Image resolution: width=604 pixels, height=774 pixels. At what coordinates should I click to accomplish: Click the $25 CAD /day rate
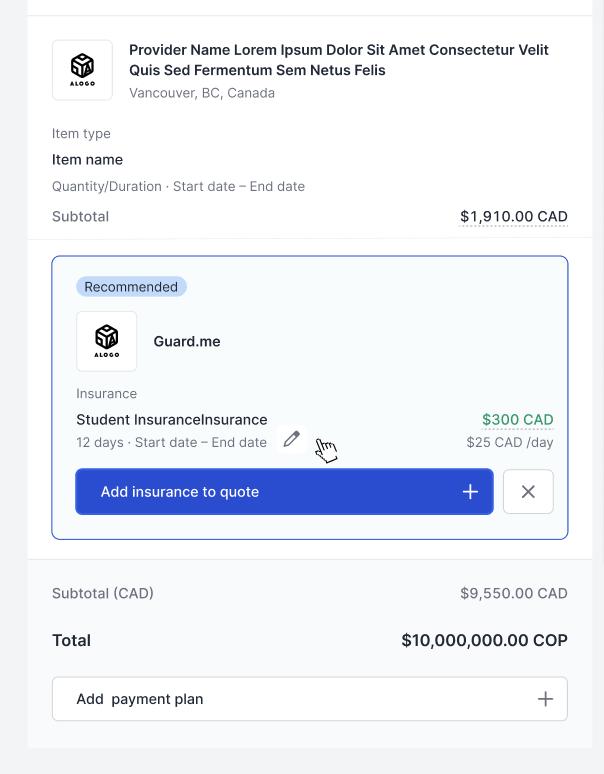[x=509, y=442]
